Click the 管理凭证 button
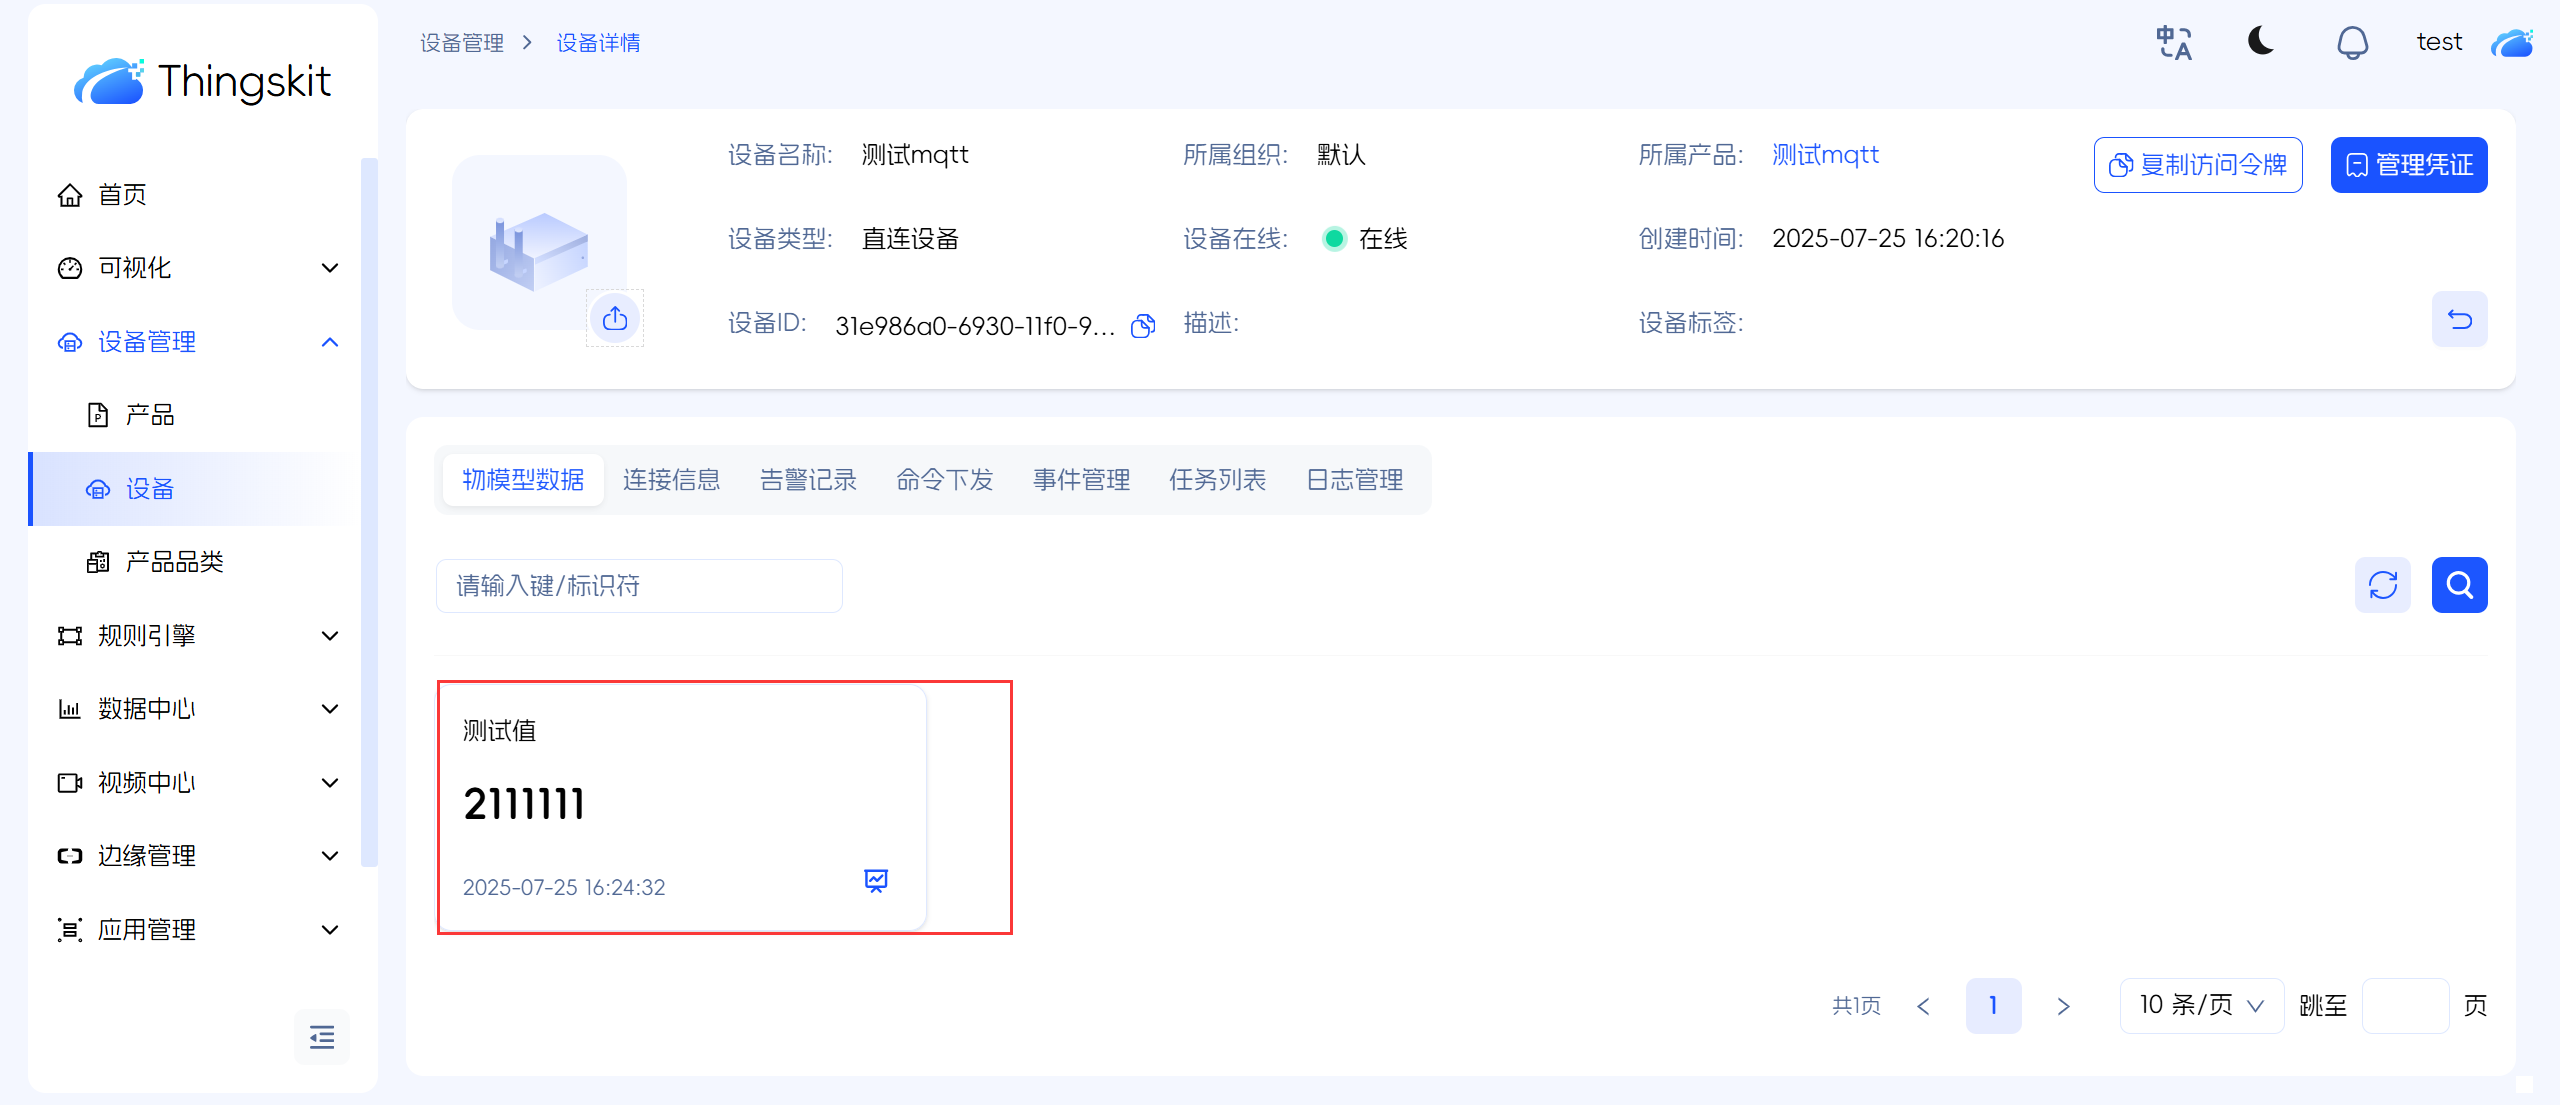The height and width of the screenshot is (1105, 2560). point(2408,165)
